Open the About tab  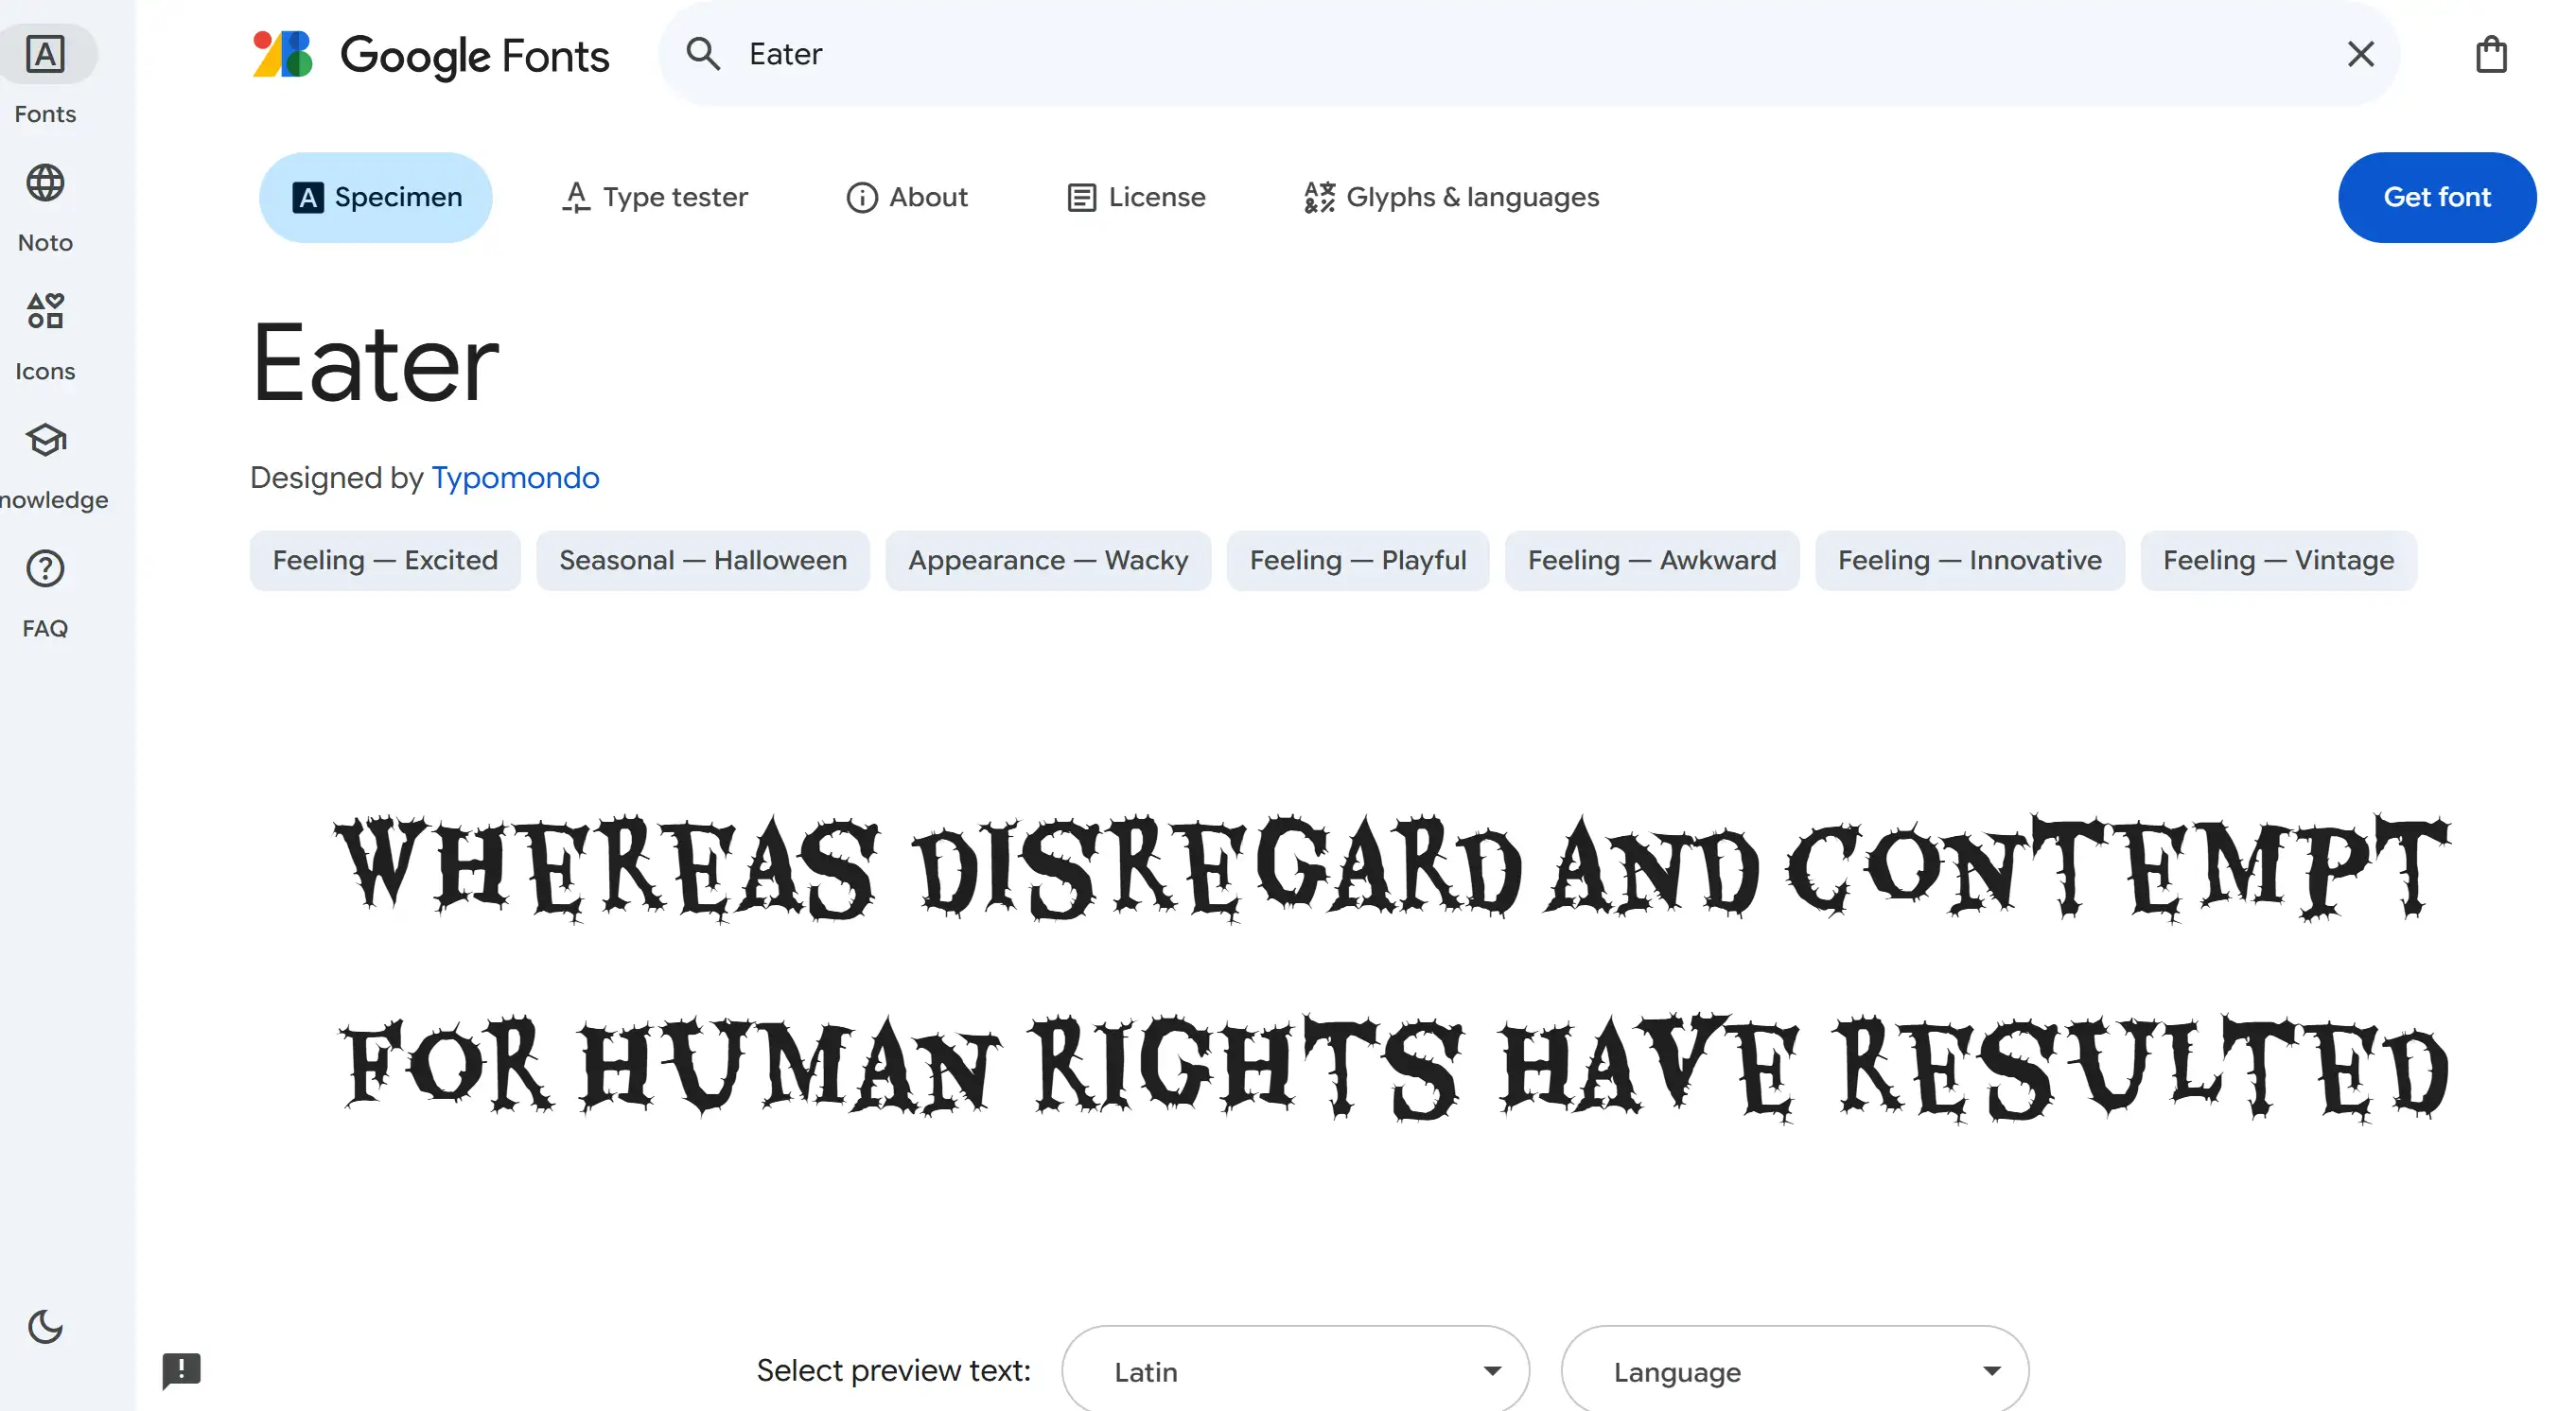(907, 197)
